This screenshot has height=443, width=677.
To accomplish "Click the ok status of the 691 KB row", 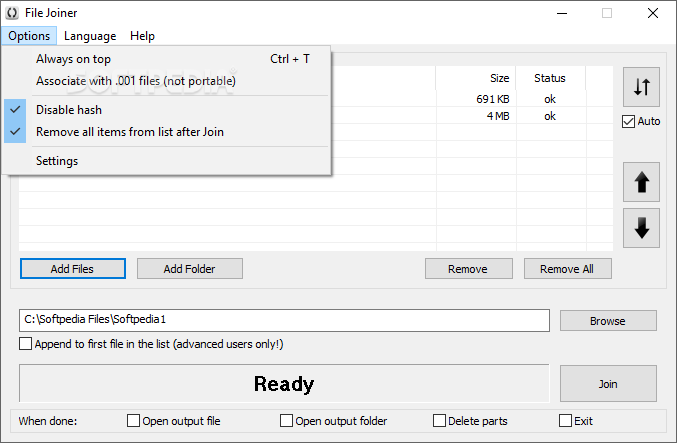I will 550,99.
